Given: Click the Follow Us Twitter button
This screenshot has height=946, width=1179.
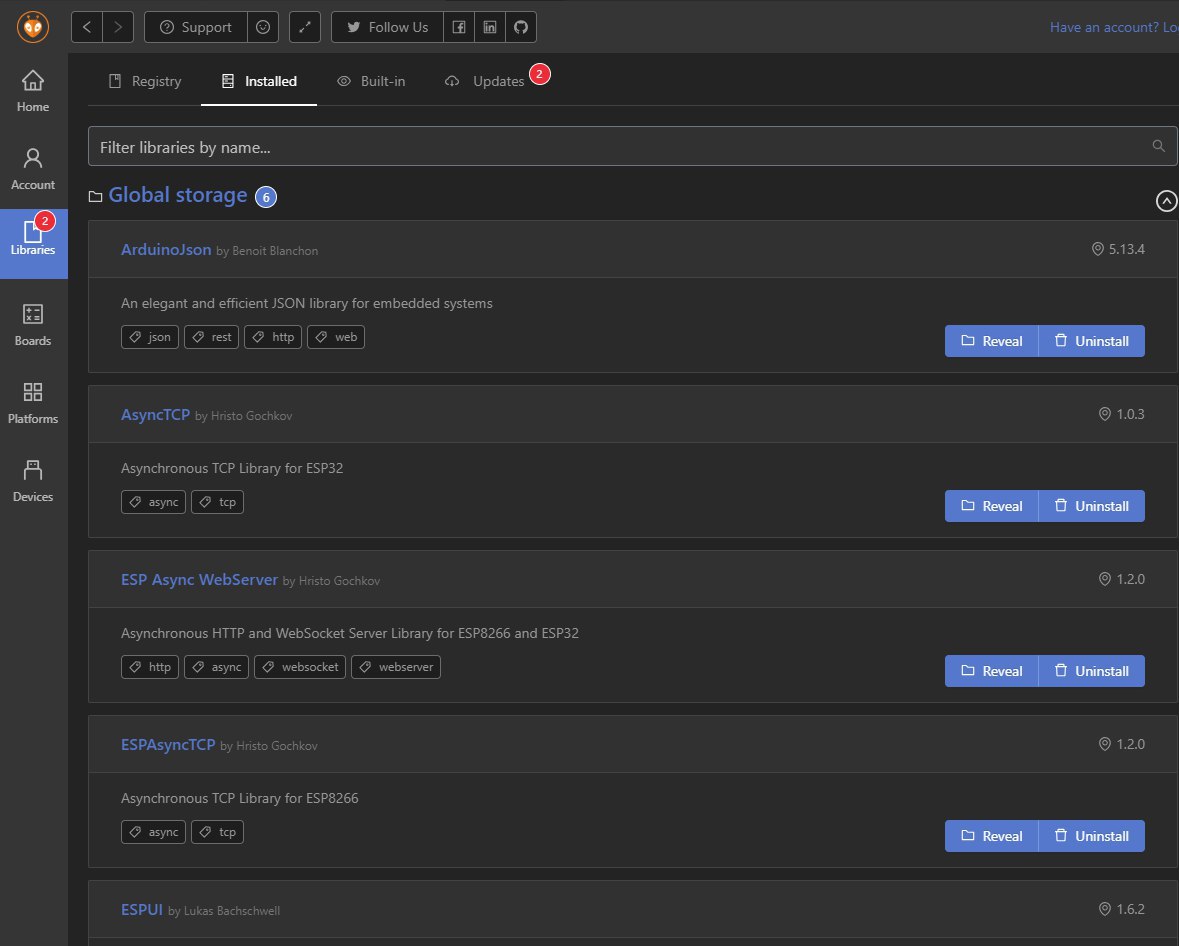Looking at the screenshot, I should point(387,27).
